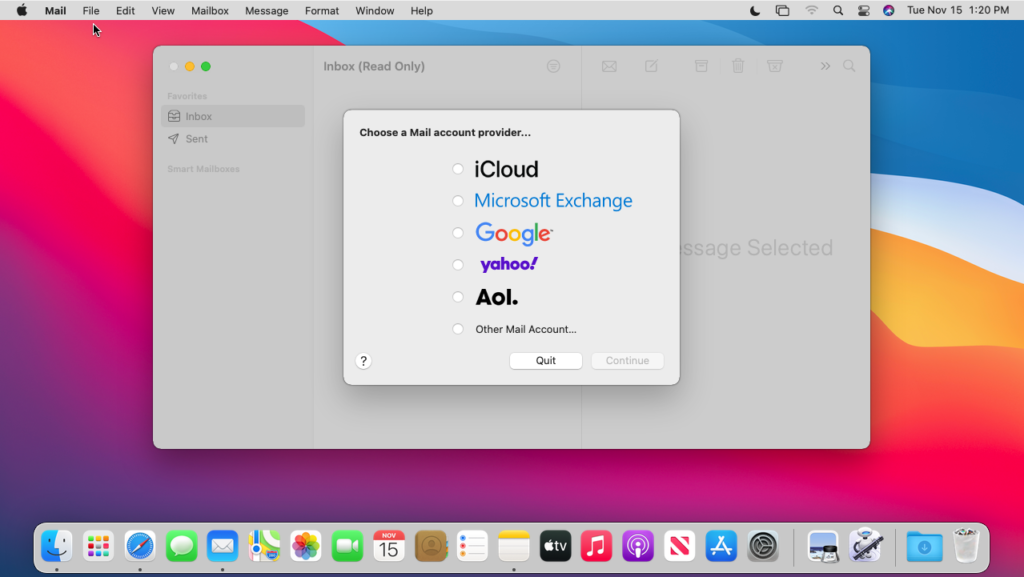Viewport: 1024px width, 577px height.
Task: Open Finder from the Dock
Action: 57,546
